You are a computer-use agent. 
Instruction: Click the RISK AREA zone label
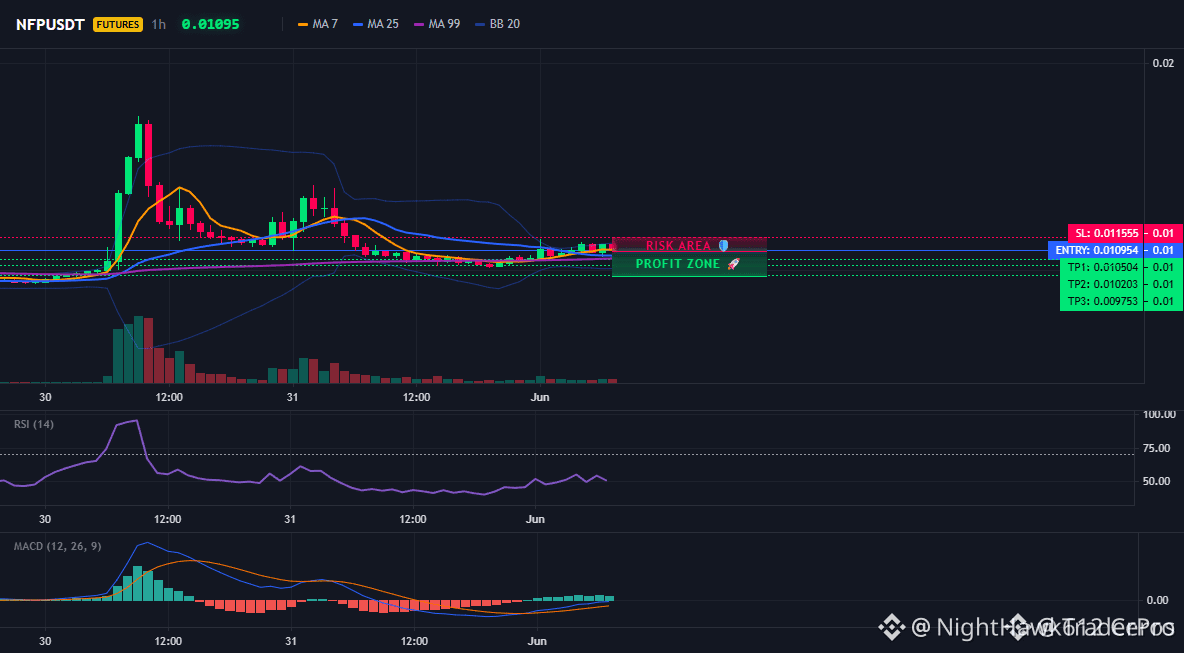click(x=678, y=245)
